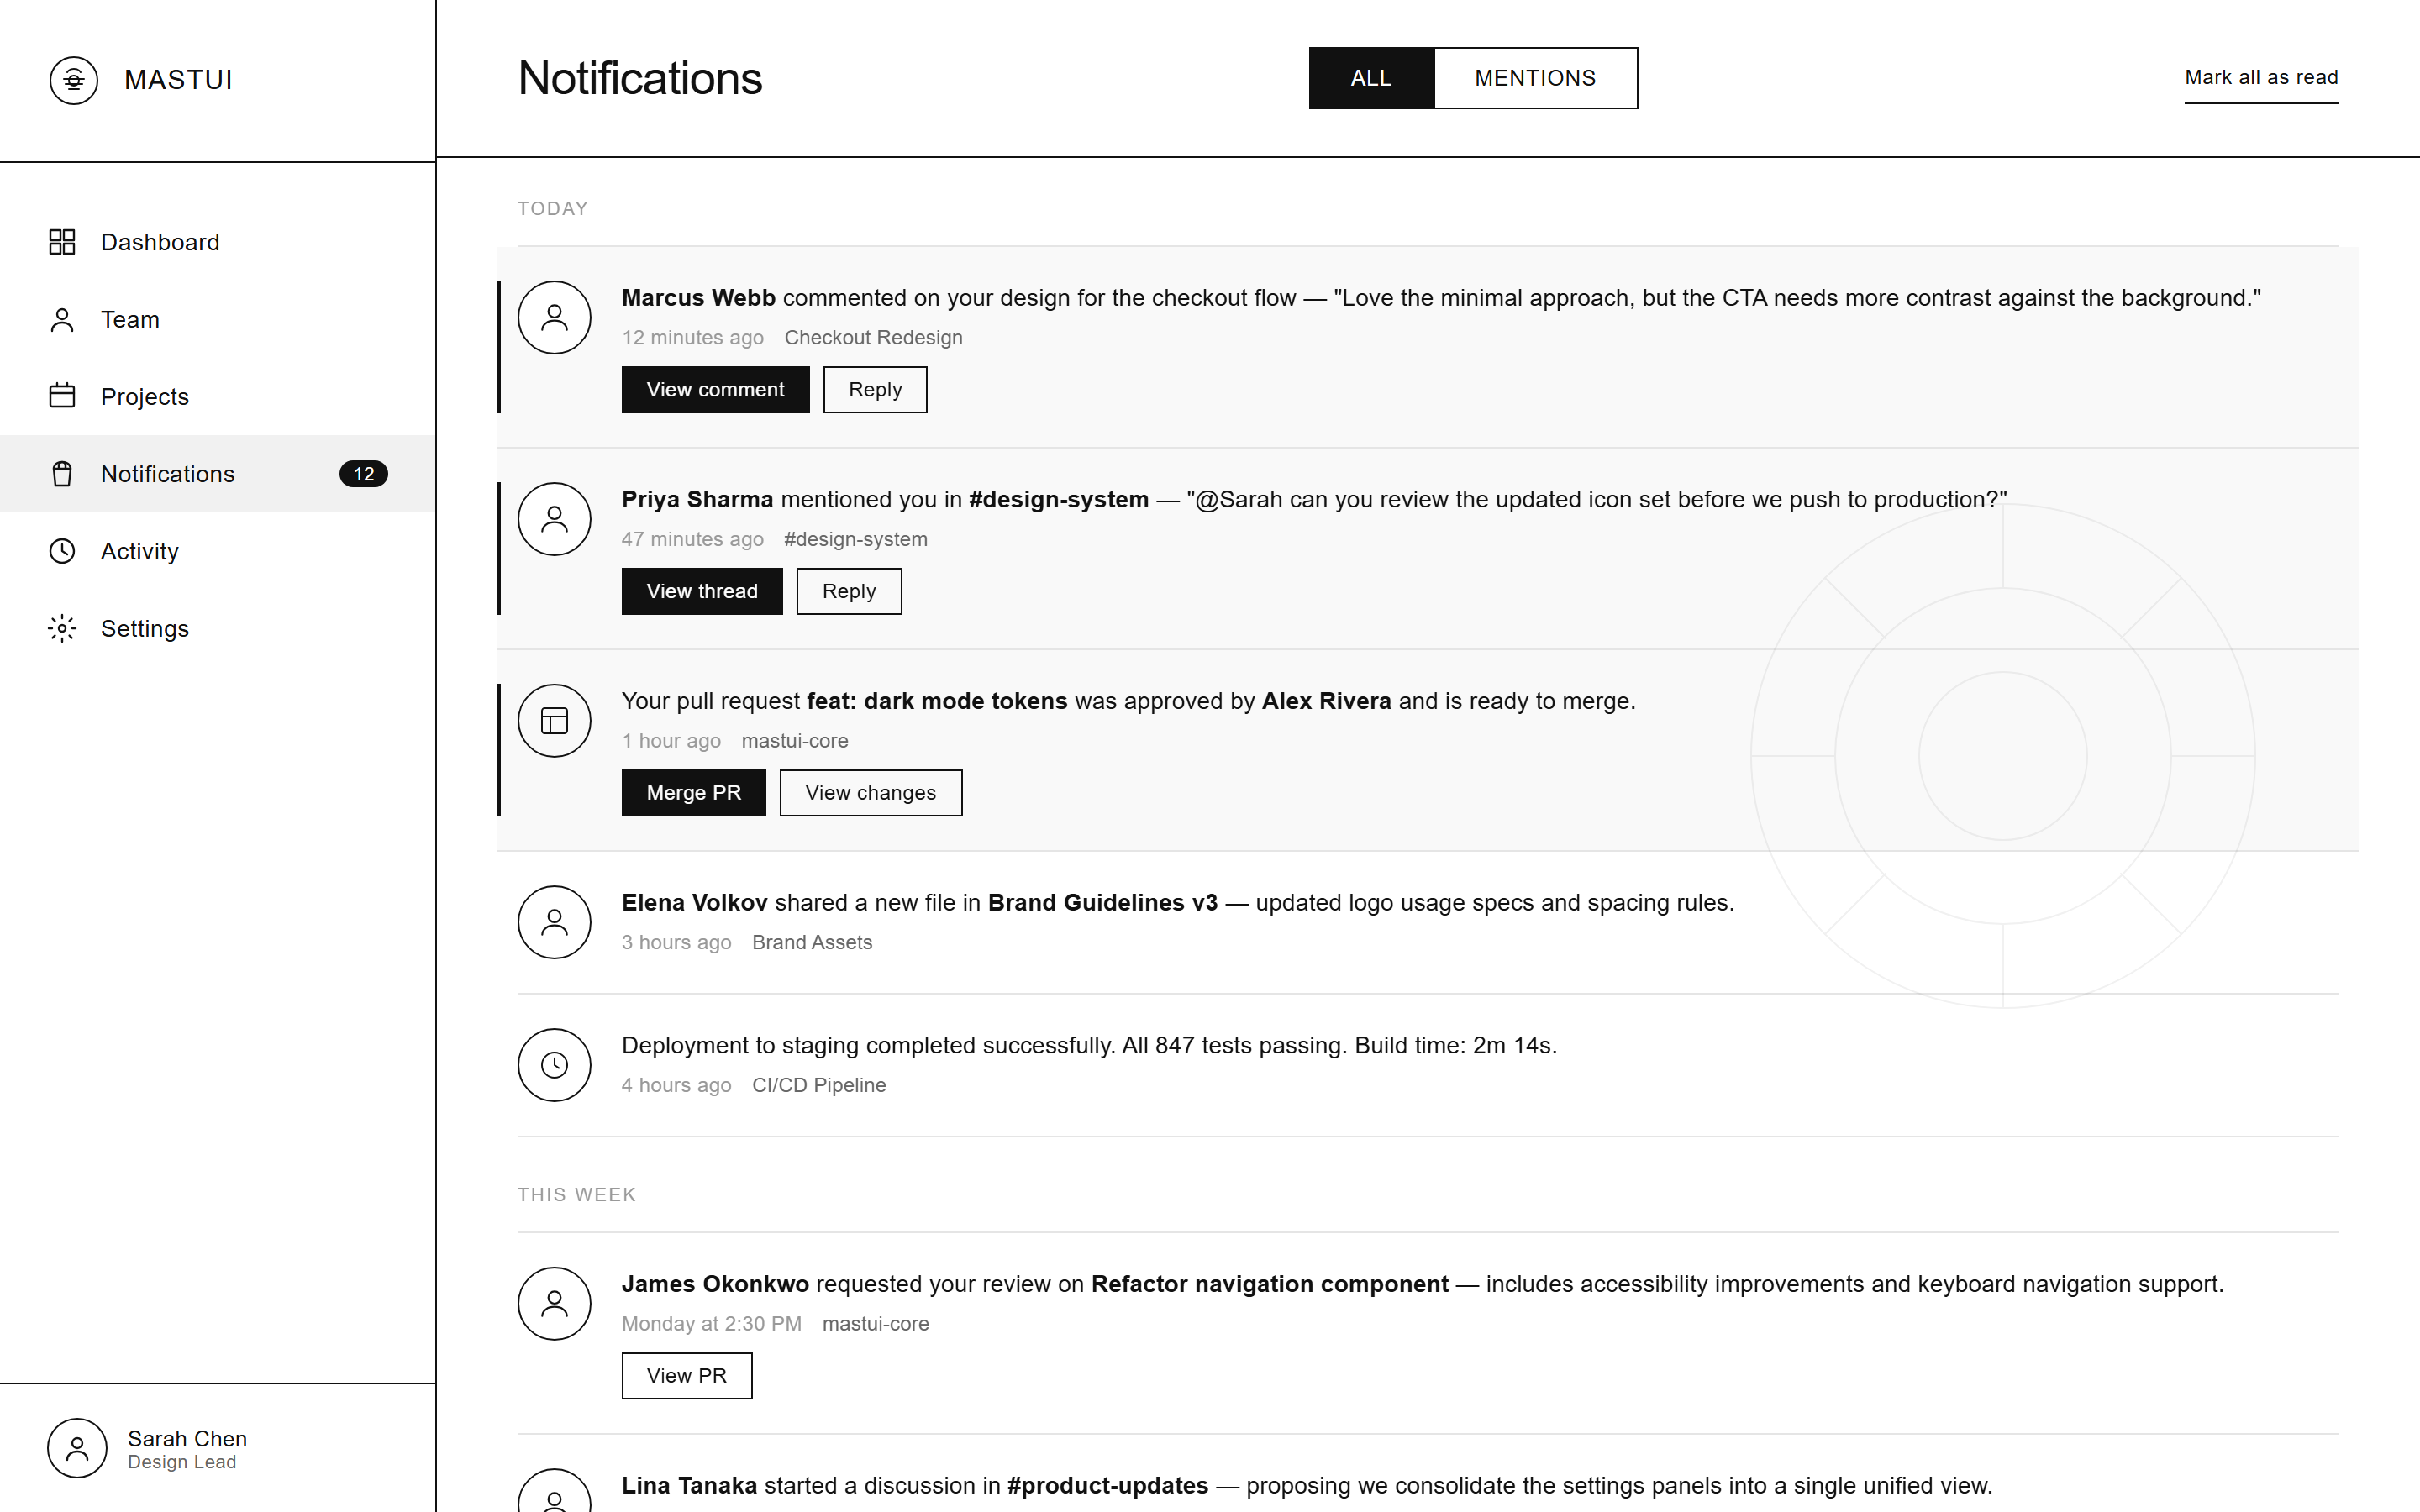2420x1512 pixels.
Task: Click Brand Guidelines v3 file name
Action: click(1103, 903)
